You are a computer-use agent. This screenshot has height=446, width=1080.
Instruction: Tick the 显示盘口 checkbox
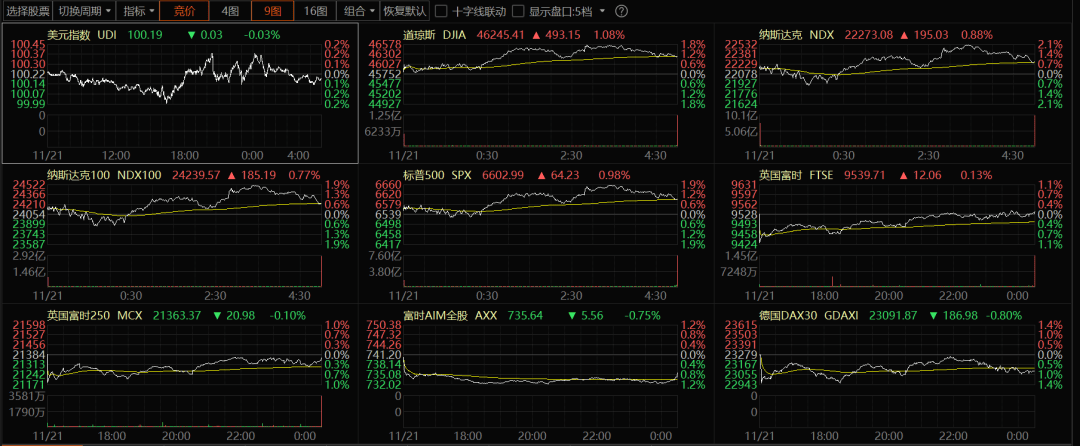coord(519,12)
